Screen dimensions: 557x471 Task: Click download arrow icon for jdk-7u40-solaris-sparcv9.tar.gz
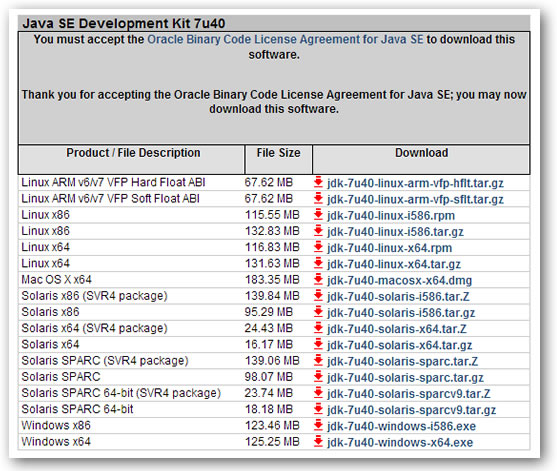click(318, 409)
